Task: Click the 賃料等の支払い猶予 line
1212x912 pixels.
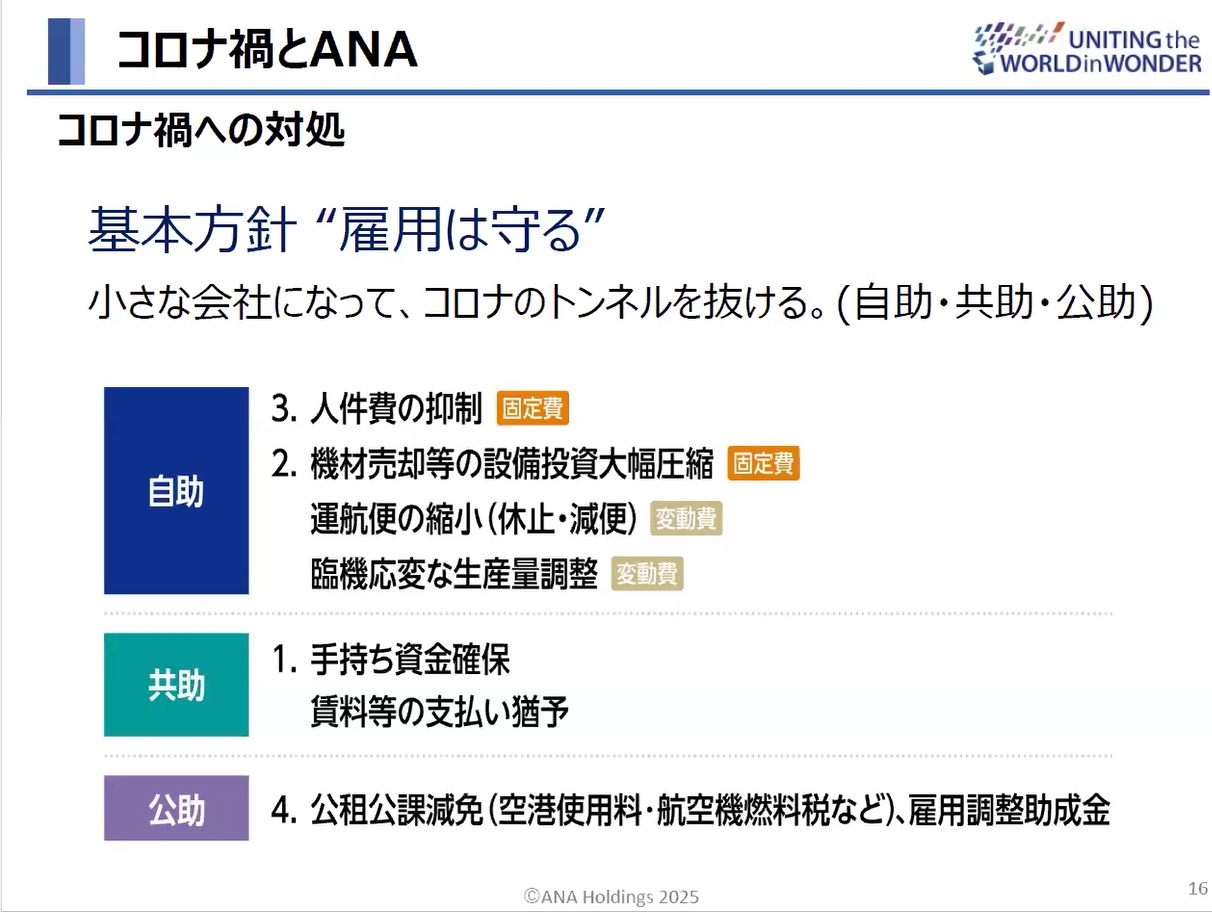Action: tap(440, 713)
